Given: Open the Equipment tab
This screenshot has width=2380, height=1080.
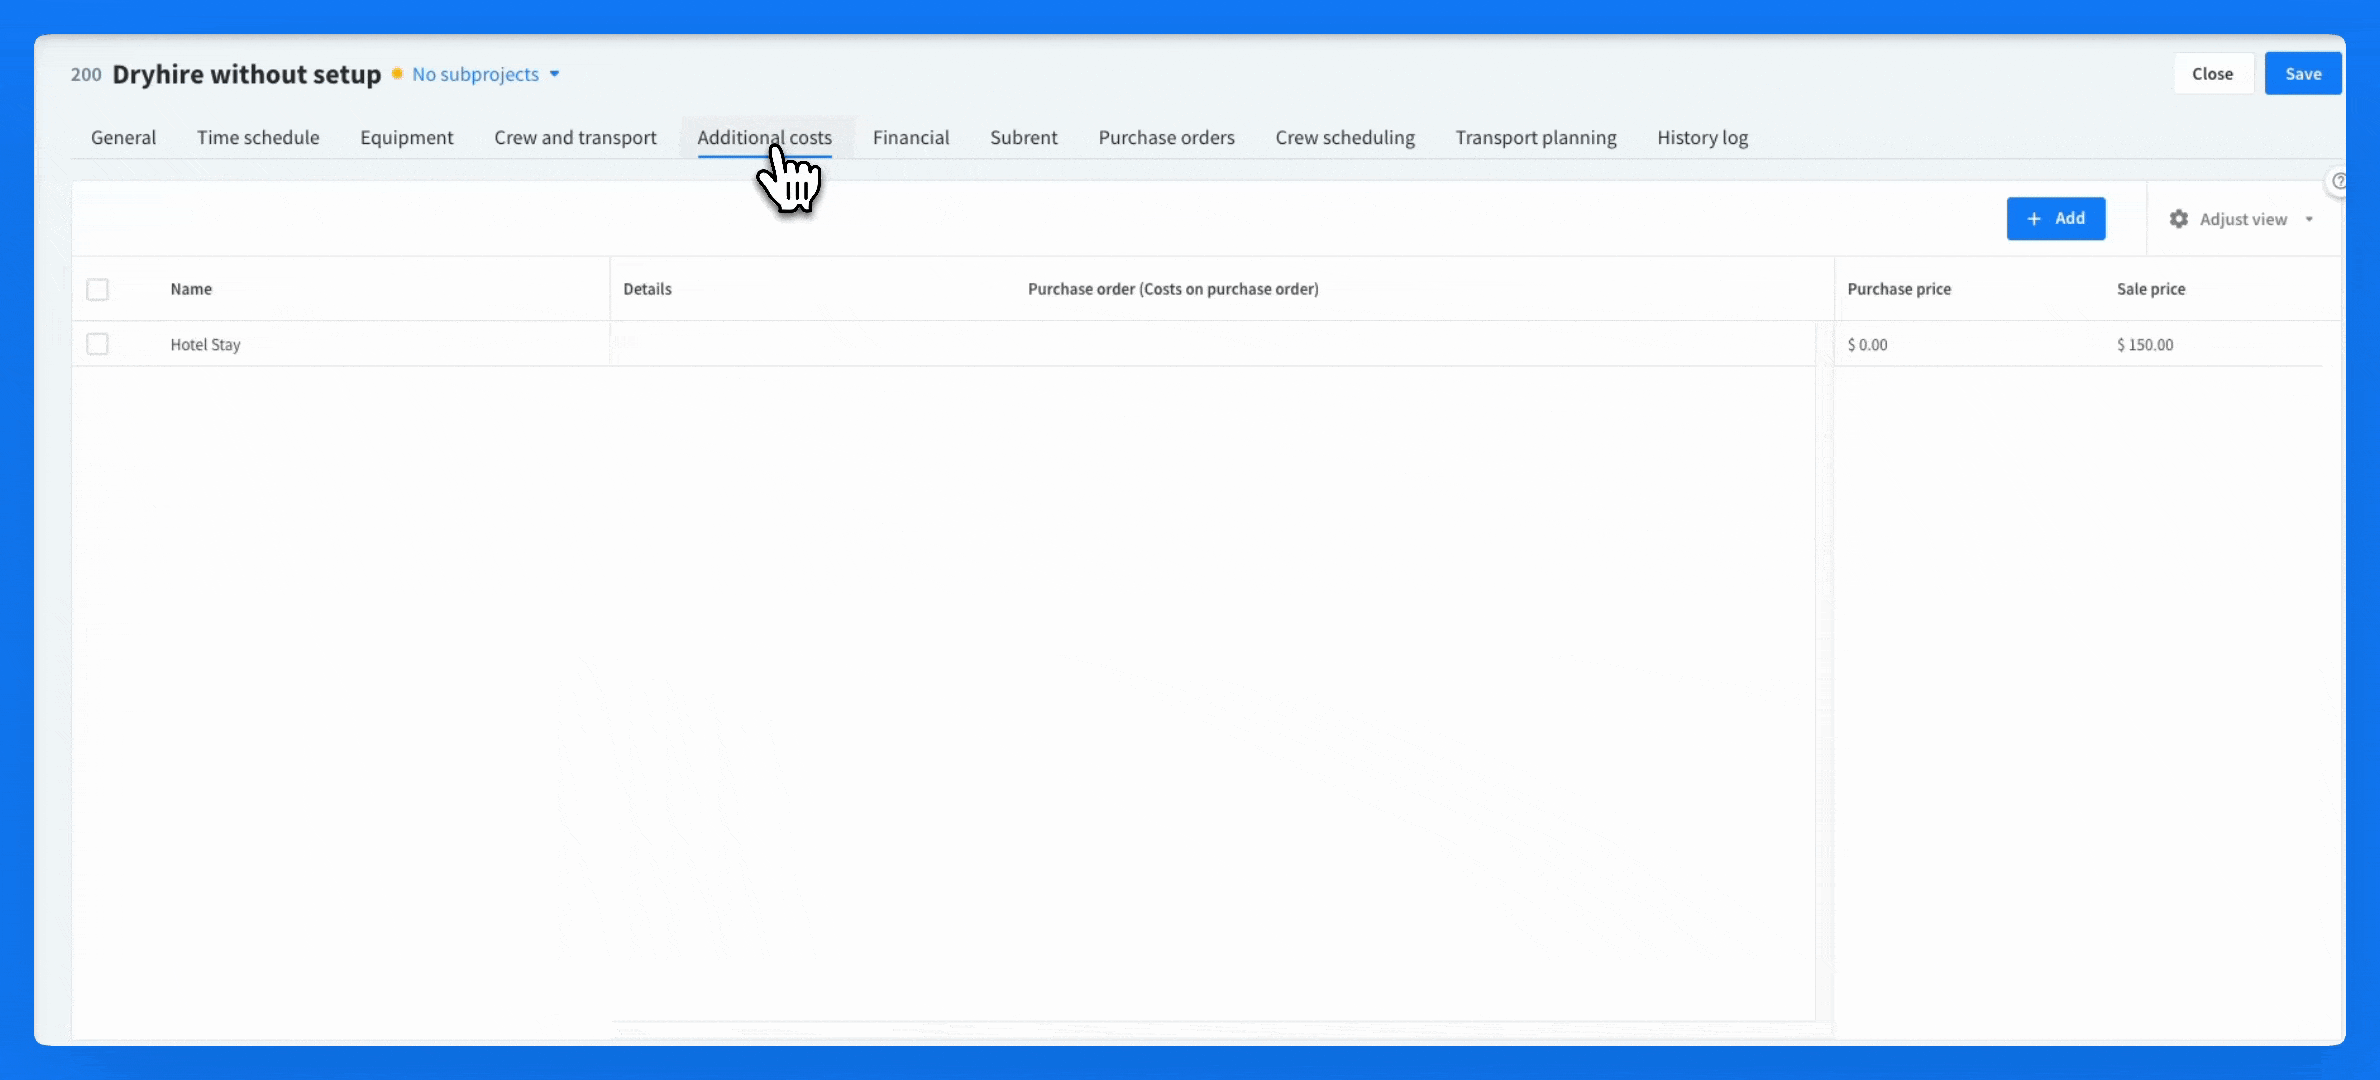Looking at the screenshot, I should (x=406, y=138).
